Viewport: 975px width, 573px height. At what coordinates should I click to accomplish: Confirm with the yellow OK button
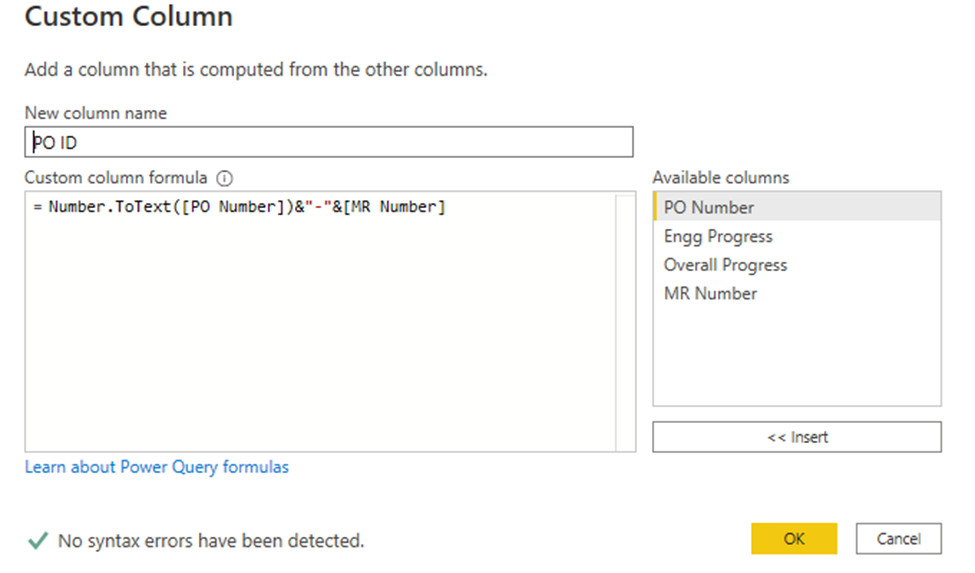[794, 538]
